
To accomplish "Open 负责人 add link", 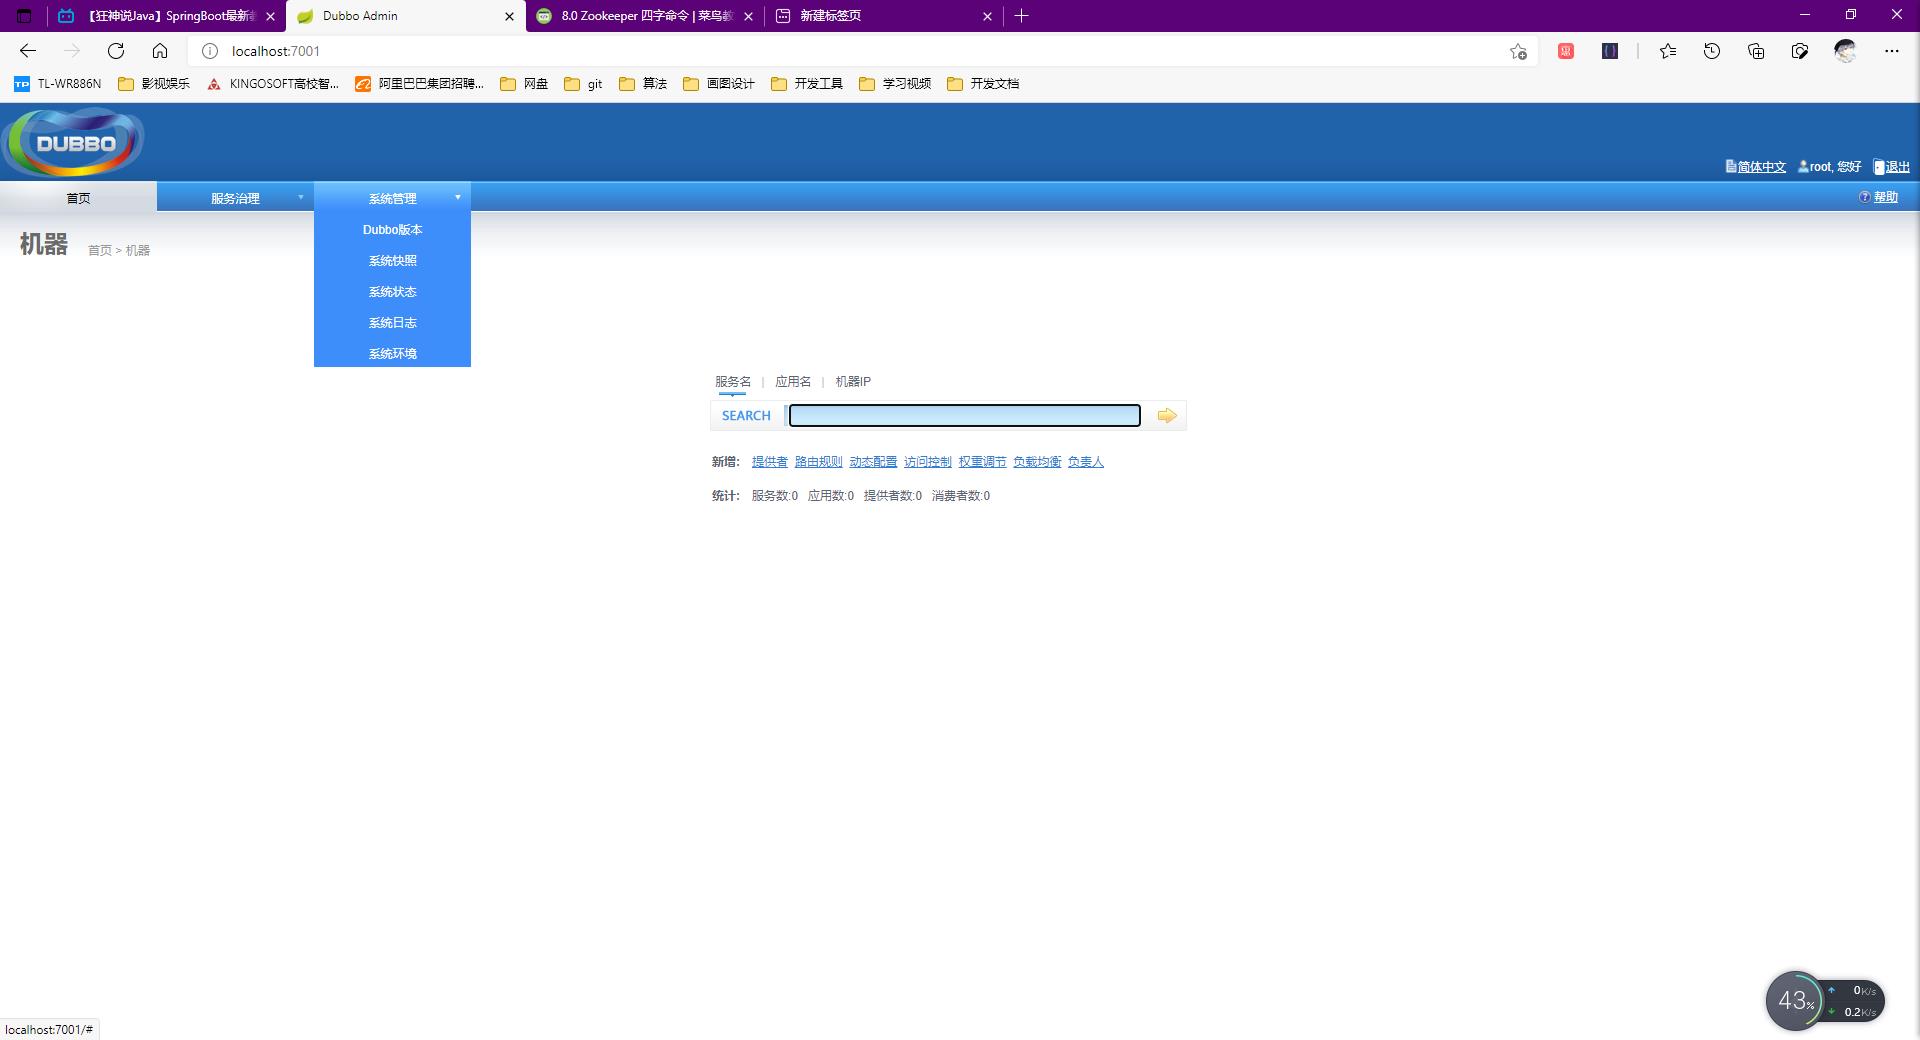I will [x=1085, y=462].
